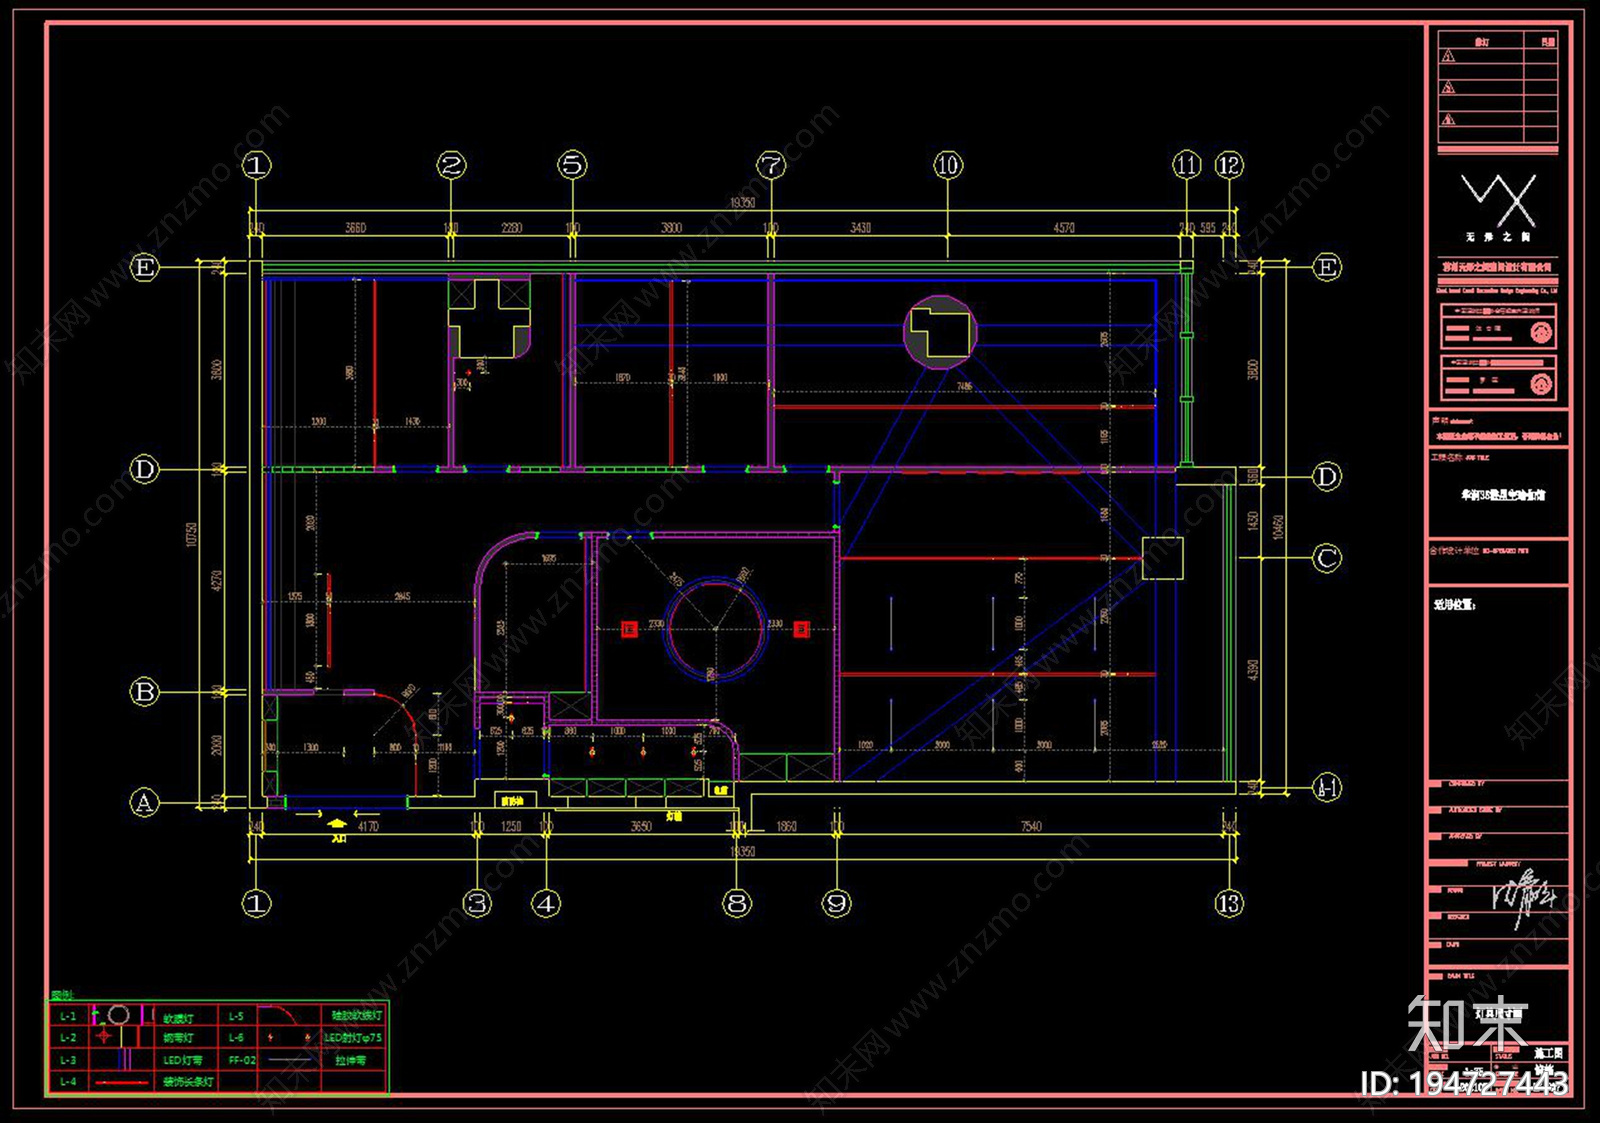The image size is (1600, 1123).
Task: Click the round ceiling feature in plan center
Action: [716, 628]
